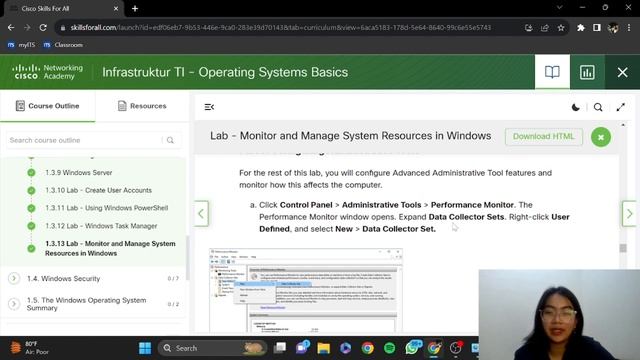
Task: Click the install app icon in the address bar
Action: (529, 28)
